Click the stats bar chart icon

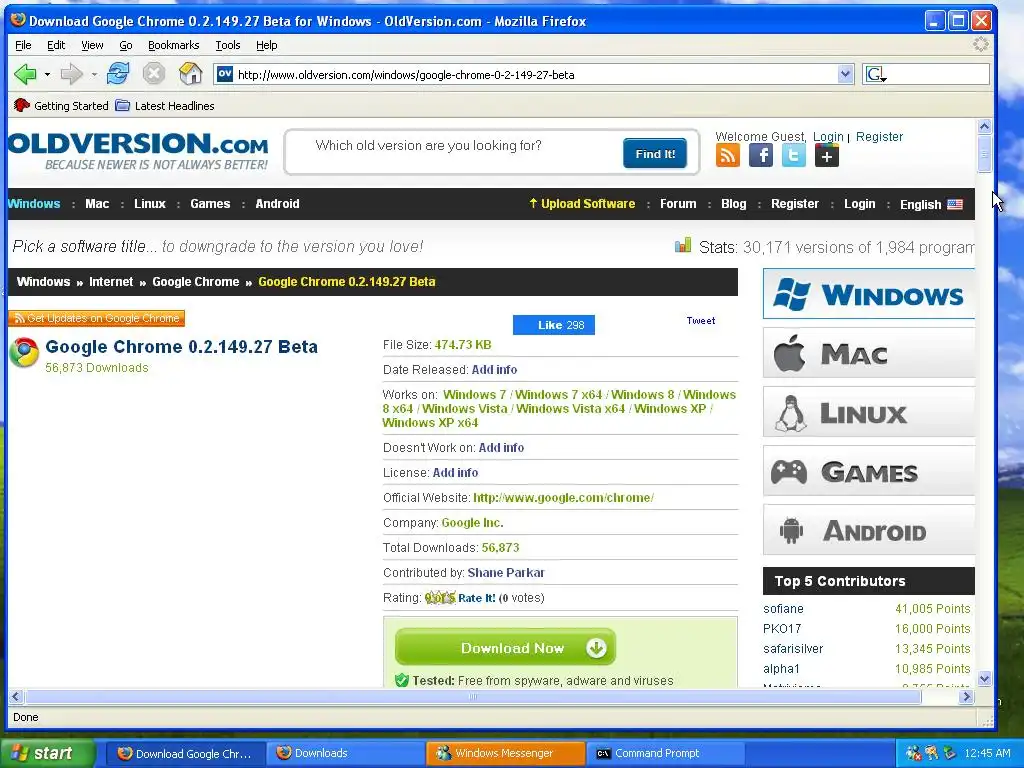[683, 246]
